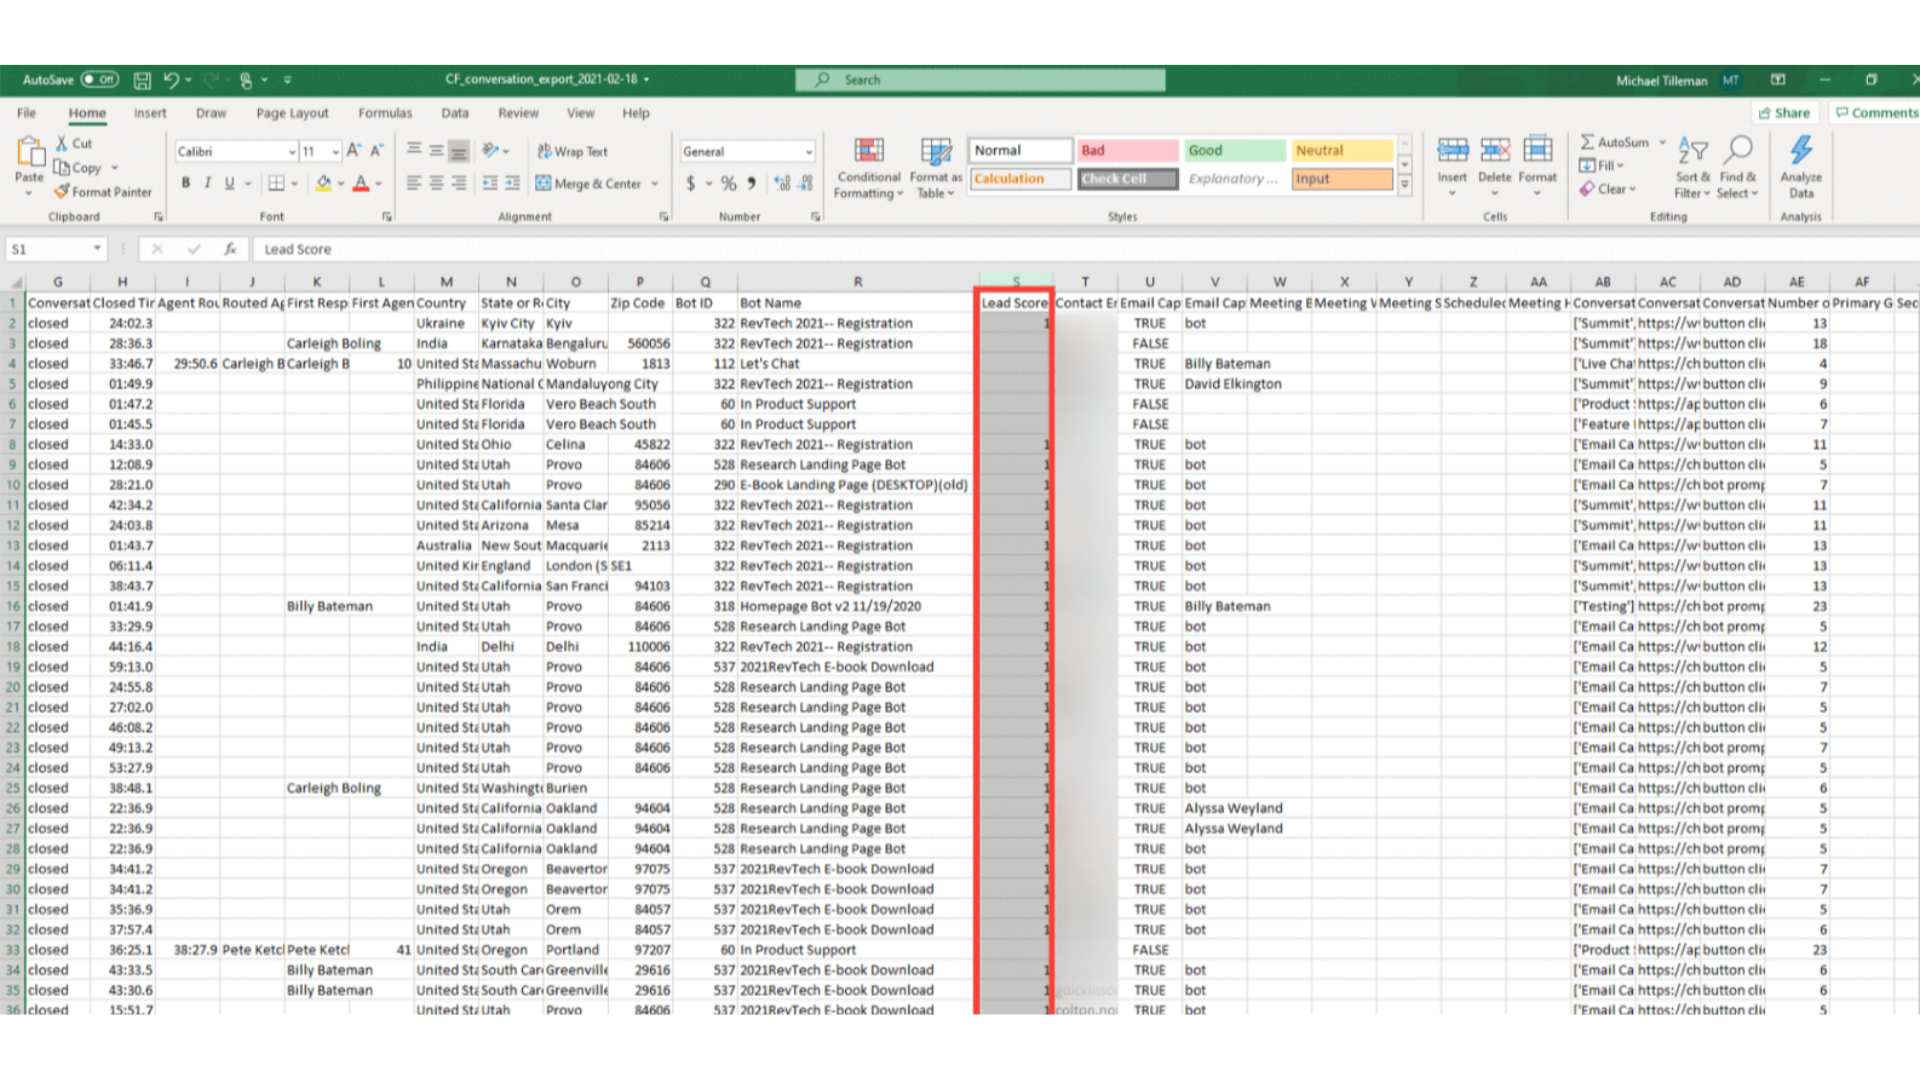The width and height of the screenshot is (1920, 1080).
Task: Apply the Bad cell style
Action: coord(1127,150)
